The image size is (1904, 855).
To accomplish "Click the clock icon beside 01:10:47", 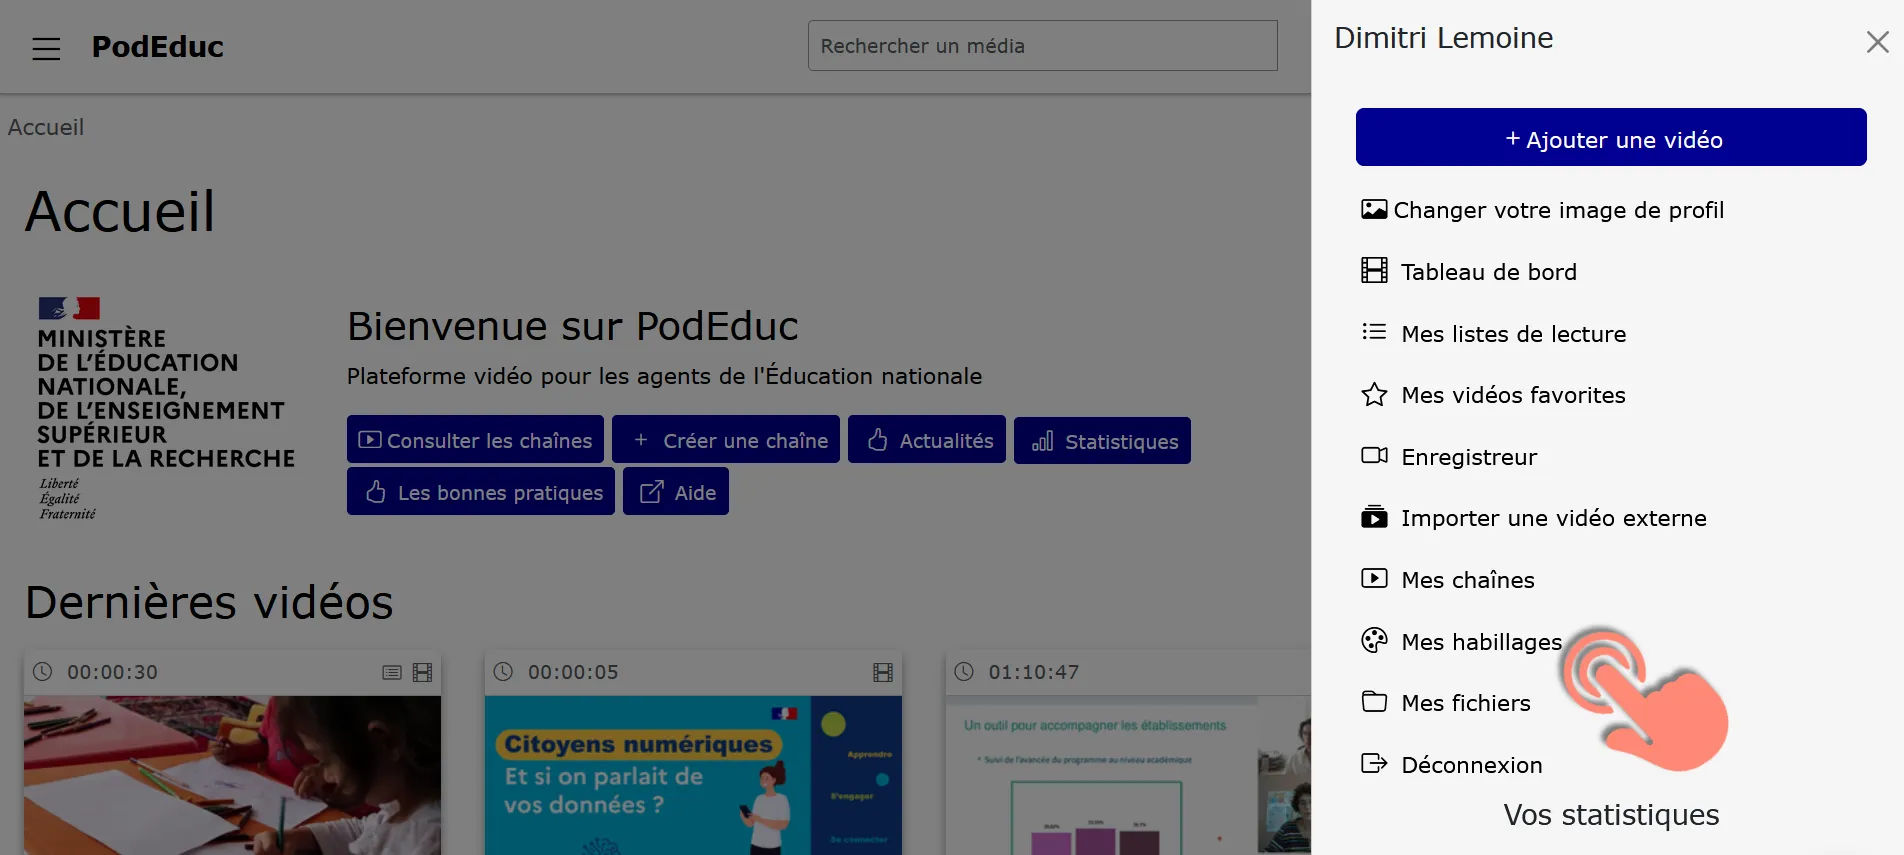I will point(964,672).
